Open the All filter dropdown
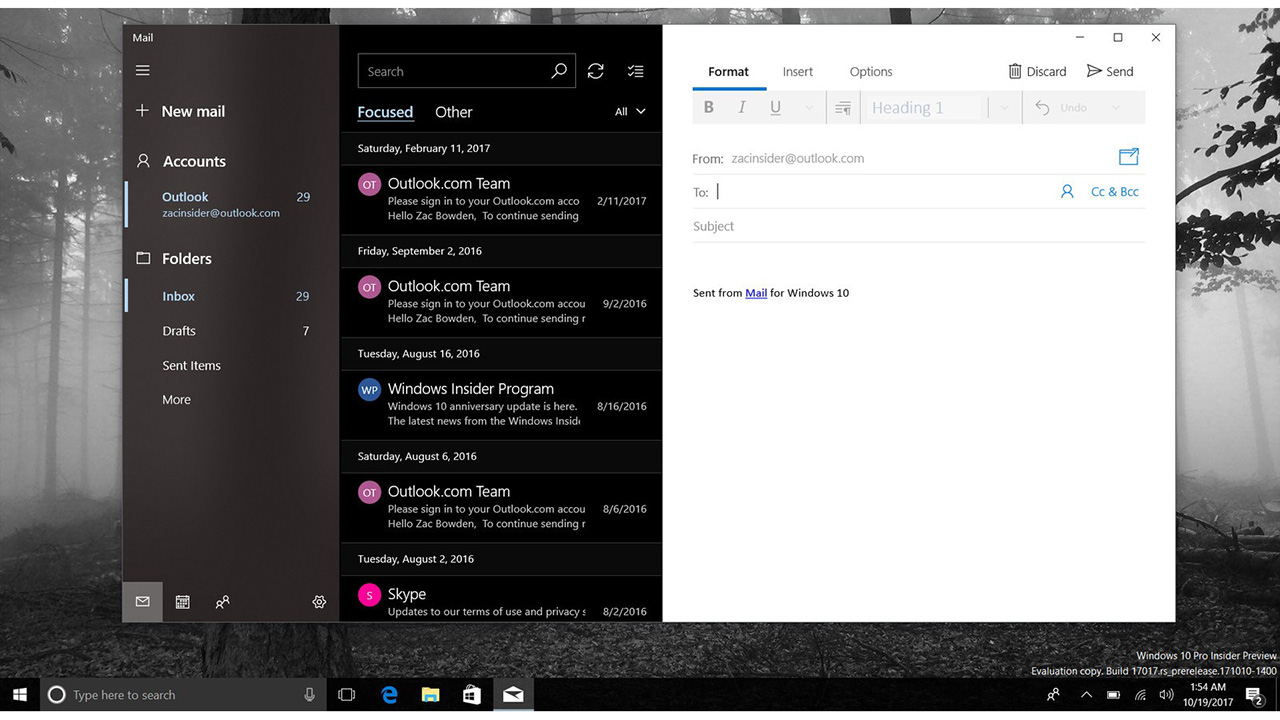Image resolution: width=1280 pixels, height=720 pixels. (628, 111)
